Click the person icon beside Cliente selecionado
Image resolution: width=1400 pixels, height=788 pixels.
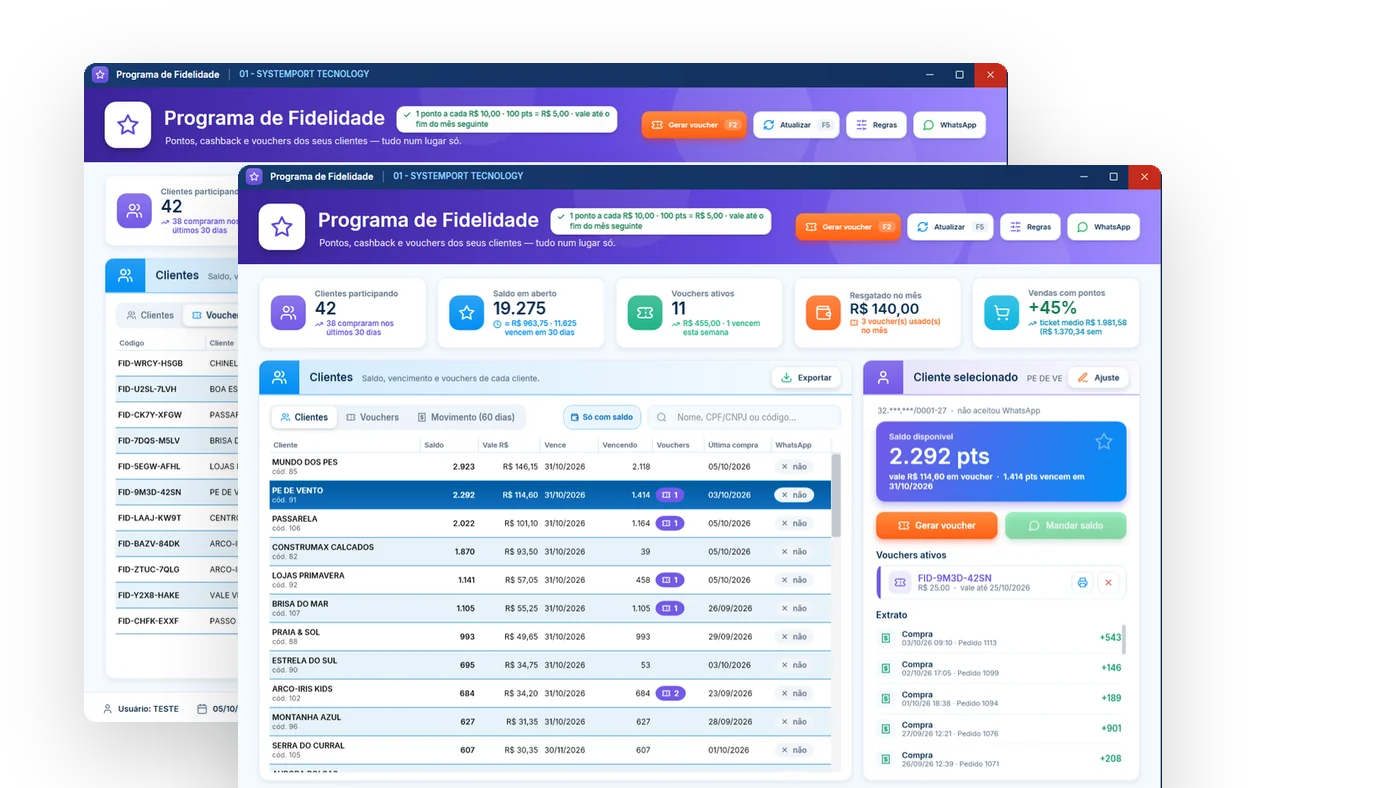(x=883, y=378)
